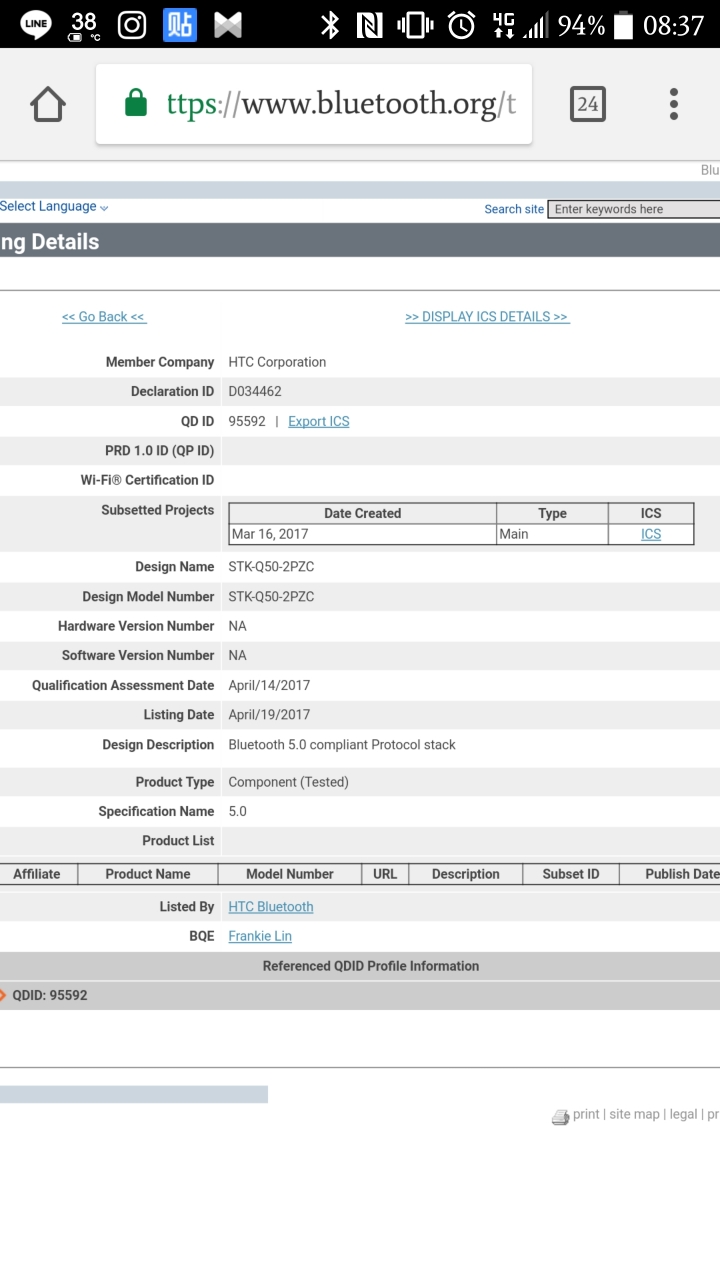The width and height of the screenshot is (720, 1280).
Task: Tap the battery status icon
Action: (624, 25)
